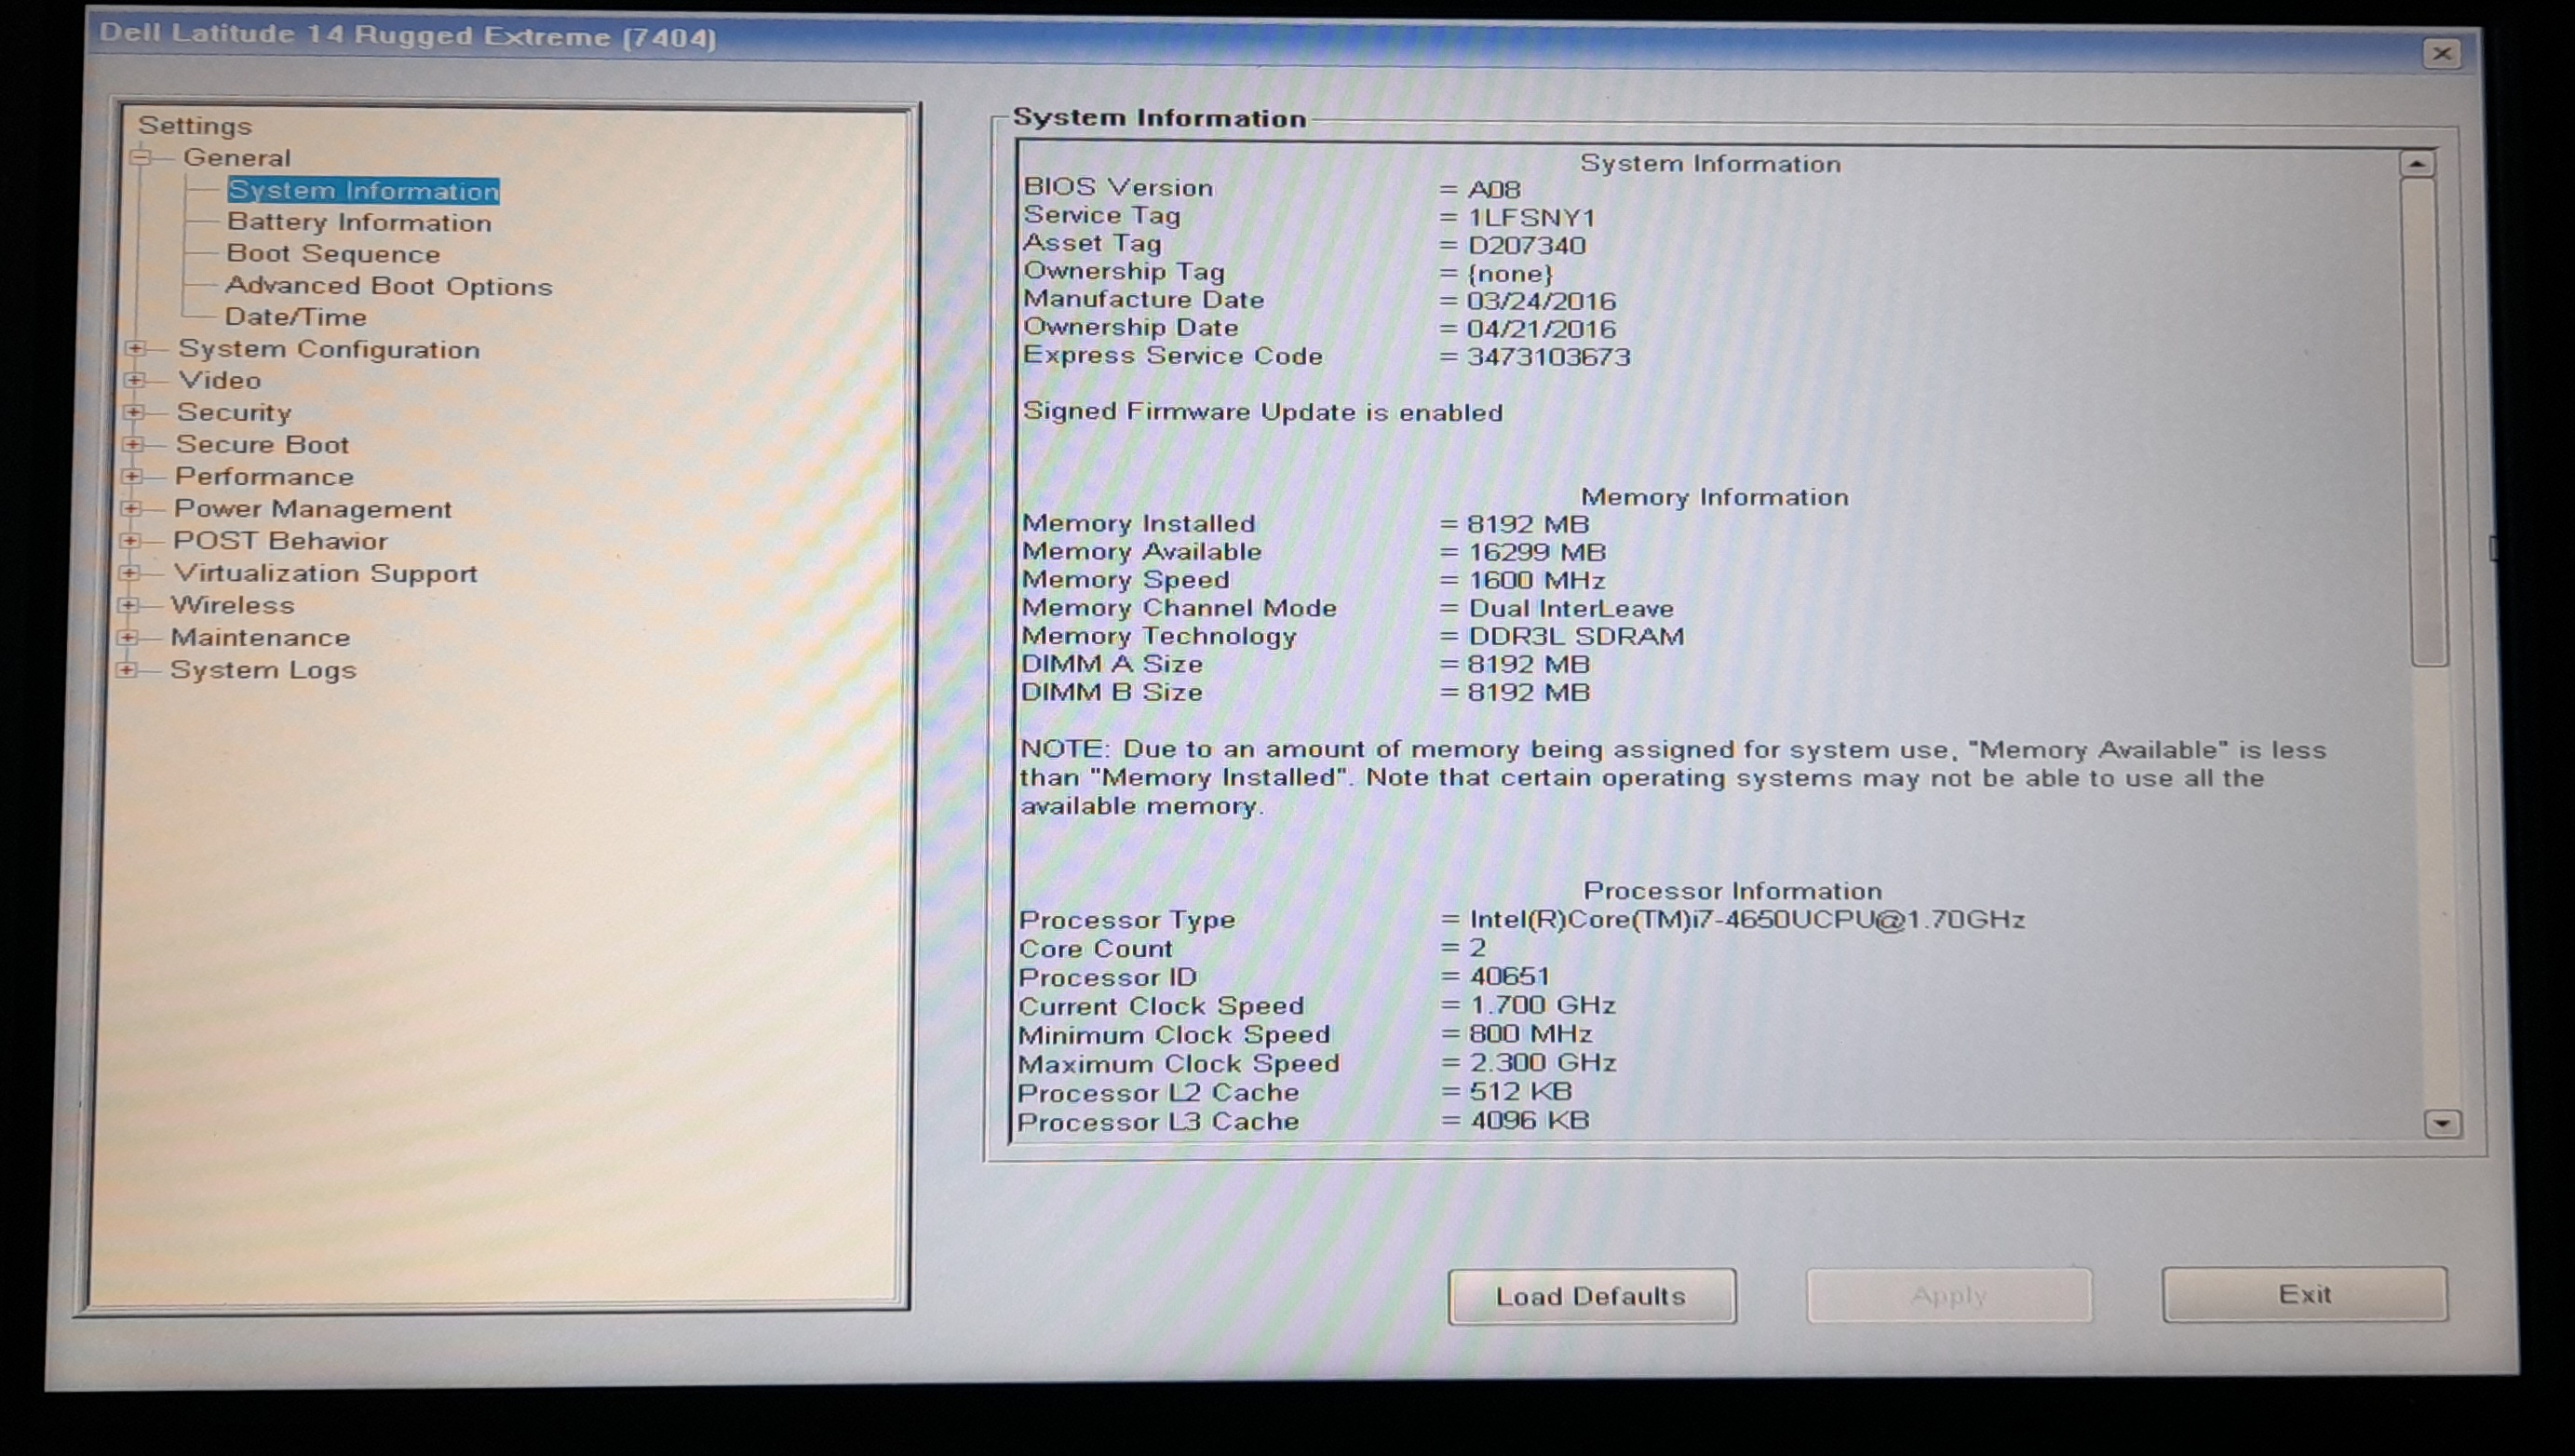This screenshot has height=1456, width=2575.
Task: Click the scroll up arrow
Action: click(2417, 164)
